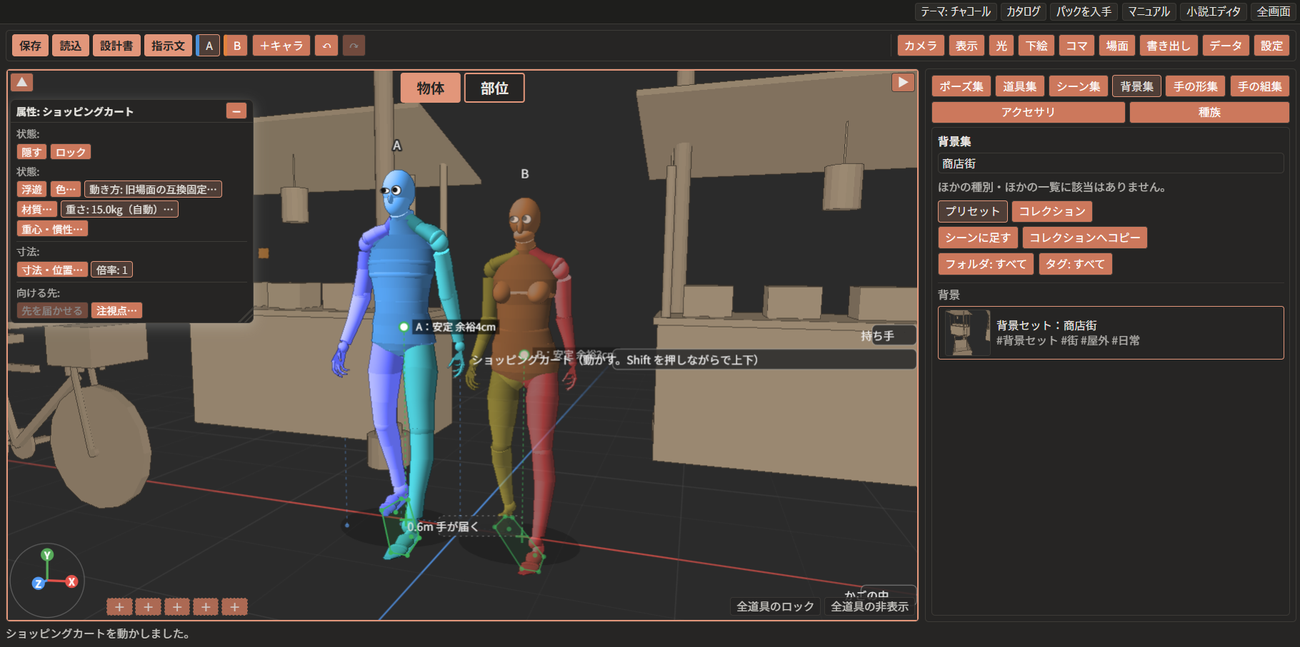Click the undo arrow icon

[326, 46]
